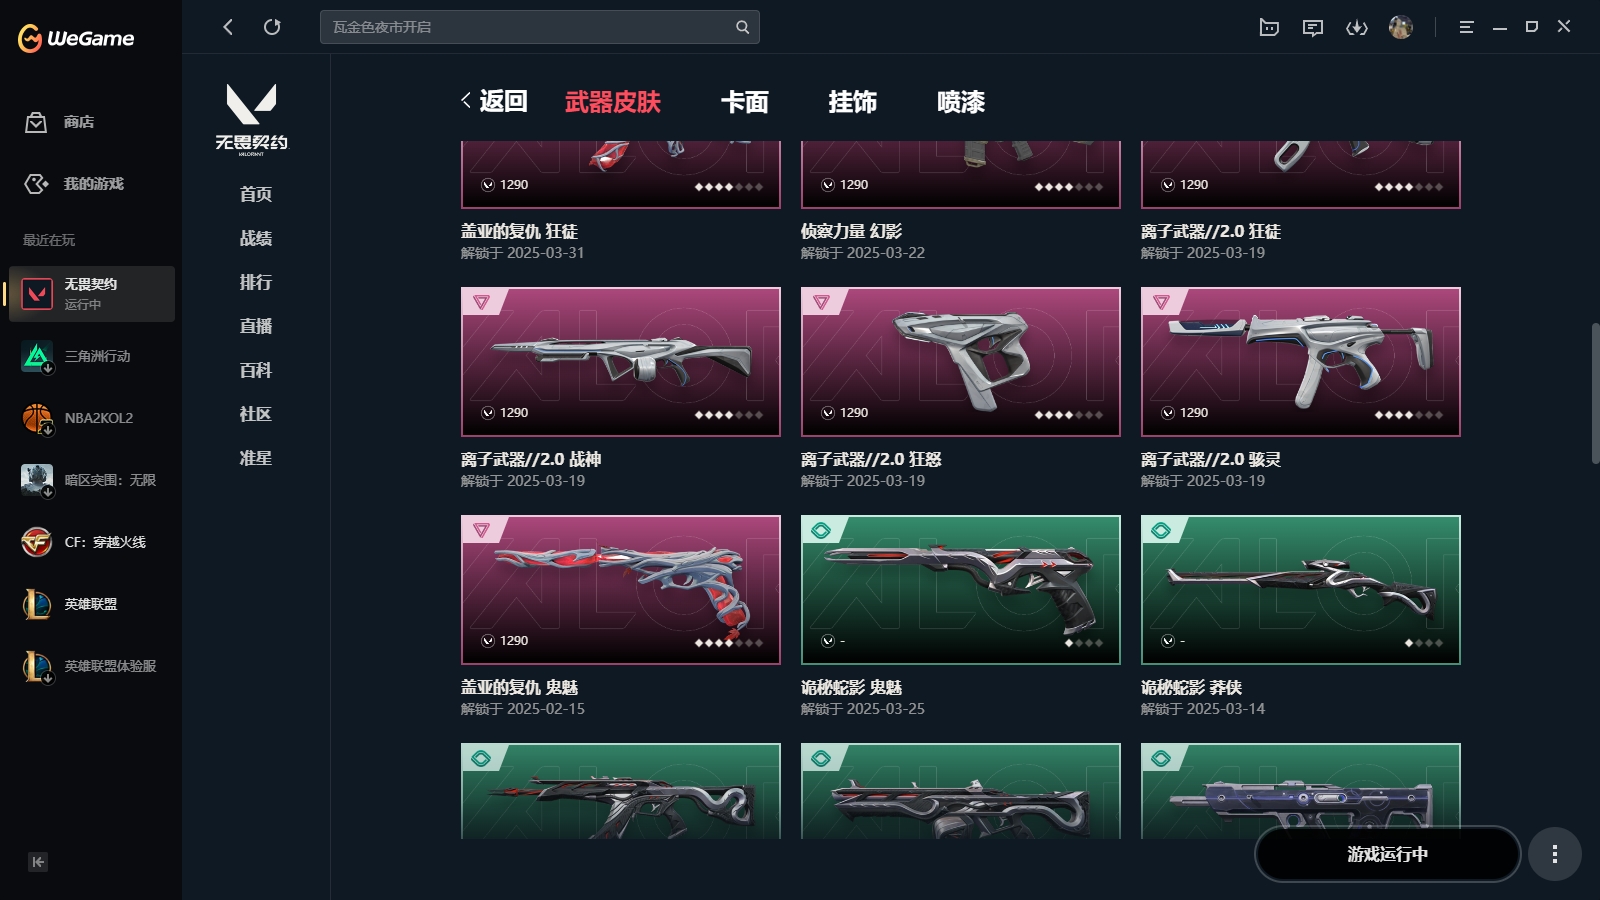Image resolution: width=1600 pixels, height=900 pixels.
Task: Click the search magnifier icon
Action: tap(742, 27)
